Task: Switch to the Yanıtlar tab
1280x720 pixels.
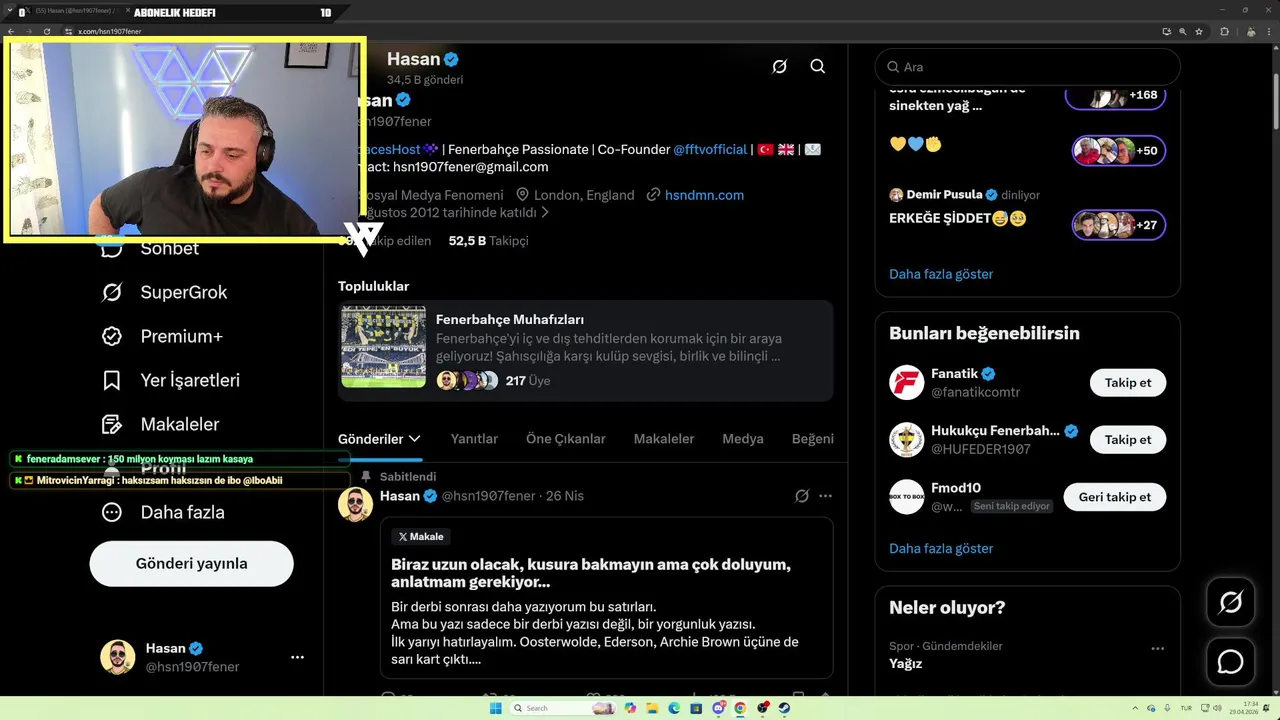Action: (474, 439)
